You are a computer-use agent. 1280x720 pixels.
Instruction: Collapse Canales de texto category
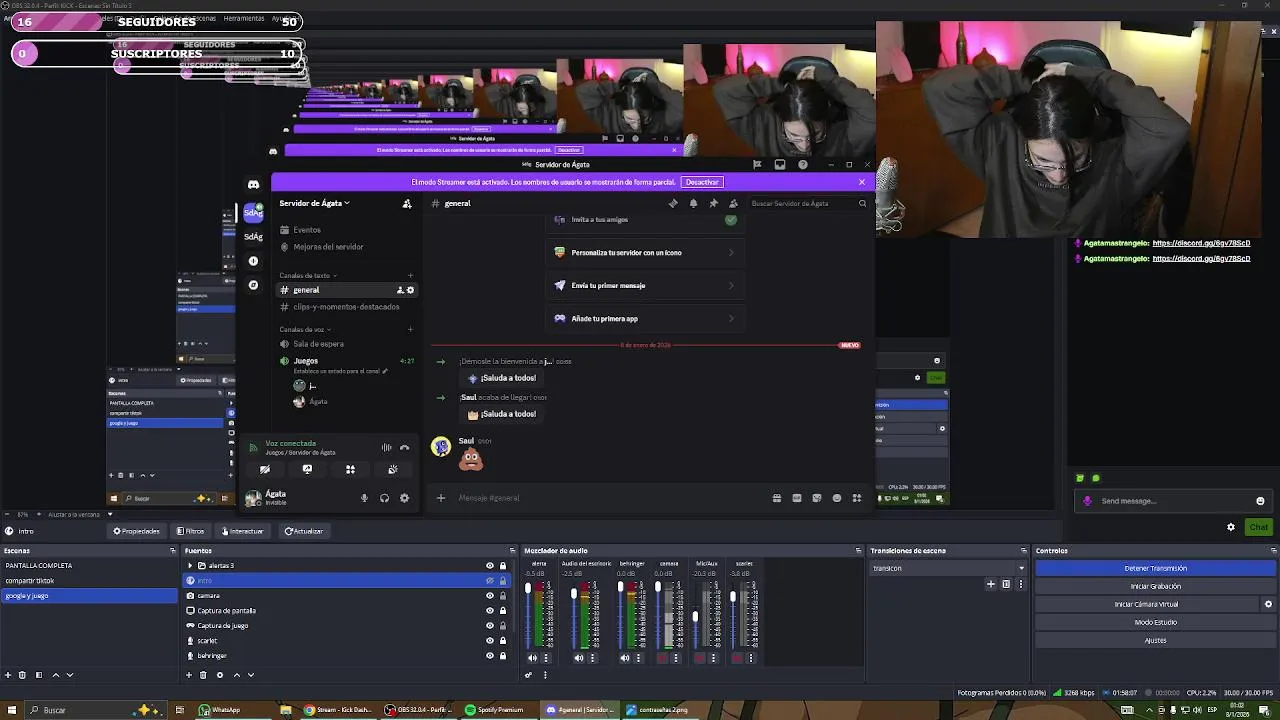pyautogui.click(x=308, y=275)
